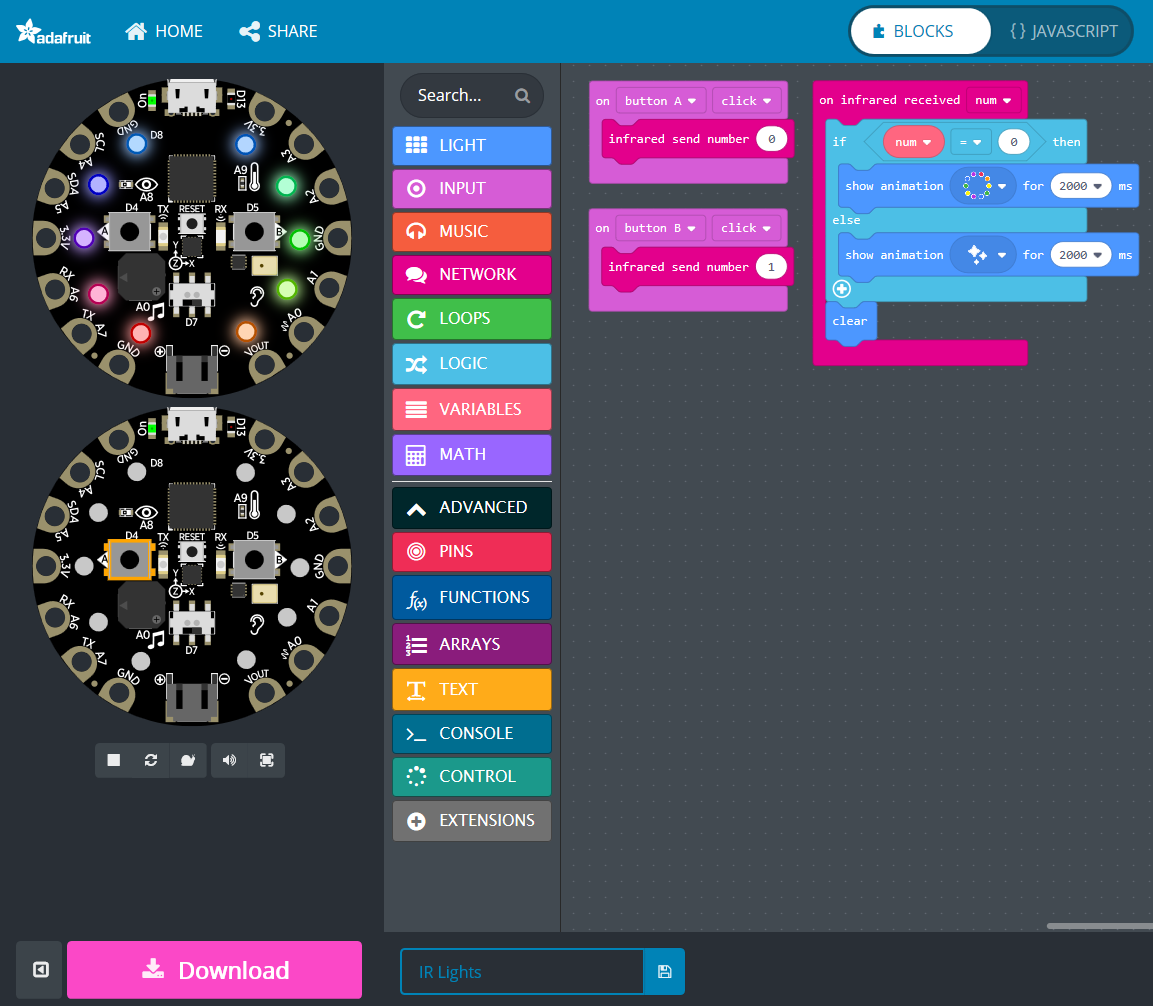Open the FUNCTIONS block category
The image size is (1153, 1006).
pos(472,598)
